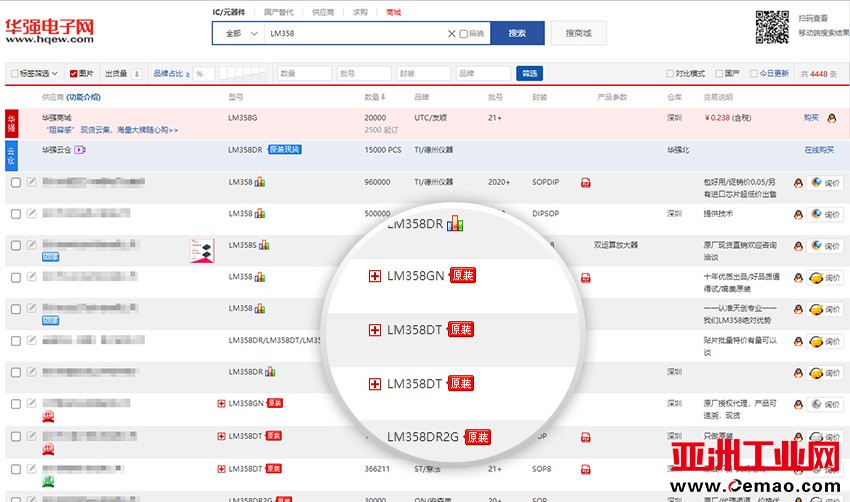This screenshot has height=502, width=850.
Task: Focus the 数量 filter field
Action: coord(305,73)
